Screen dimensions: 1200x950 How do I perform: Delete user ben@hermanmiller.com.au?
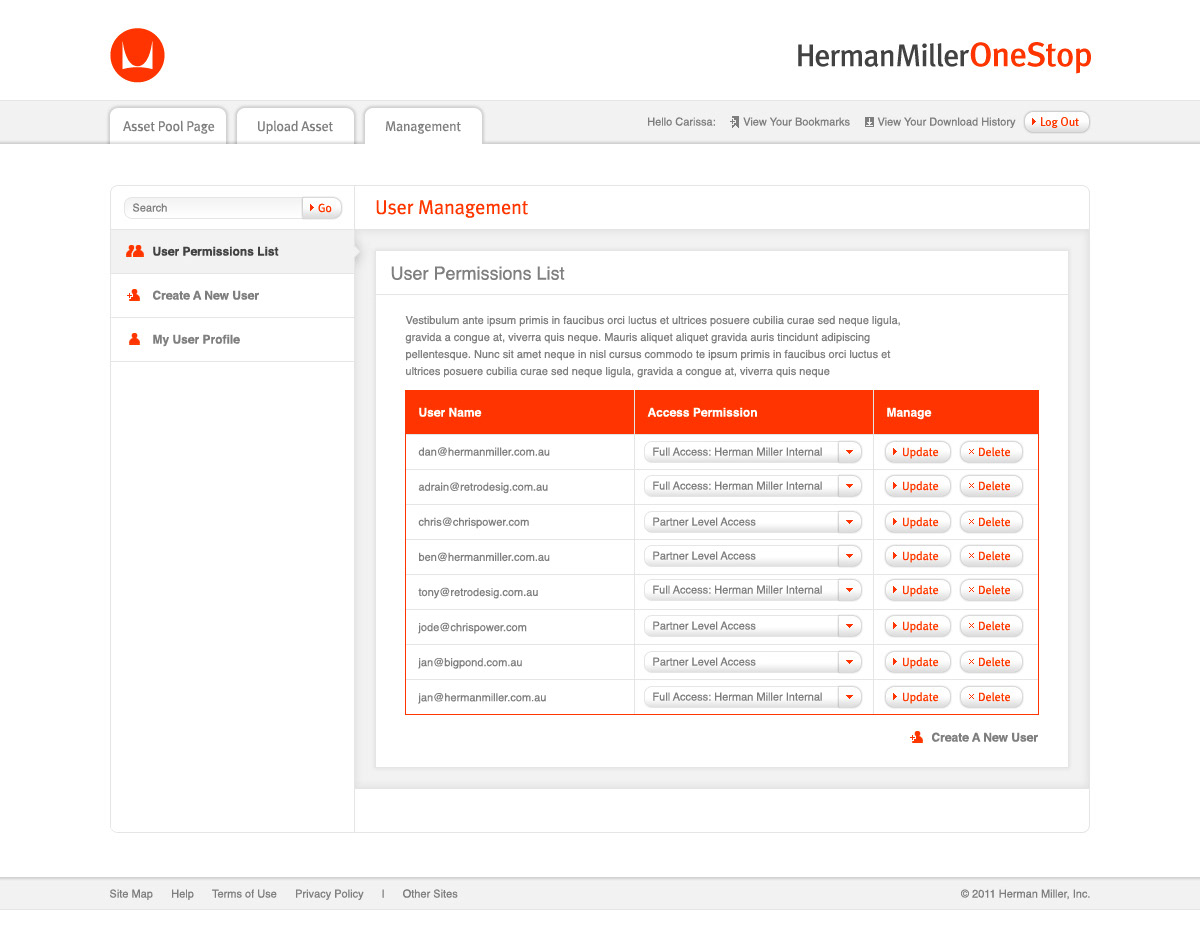(991, 556)
